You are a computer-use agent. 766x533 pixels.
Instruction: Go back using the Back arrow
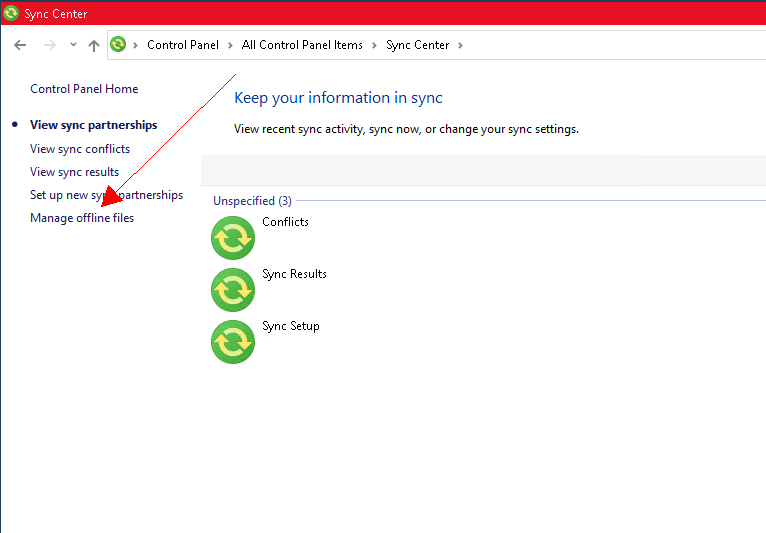pyautogui.click(x=20, y=45)
